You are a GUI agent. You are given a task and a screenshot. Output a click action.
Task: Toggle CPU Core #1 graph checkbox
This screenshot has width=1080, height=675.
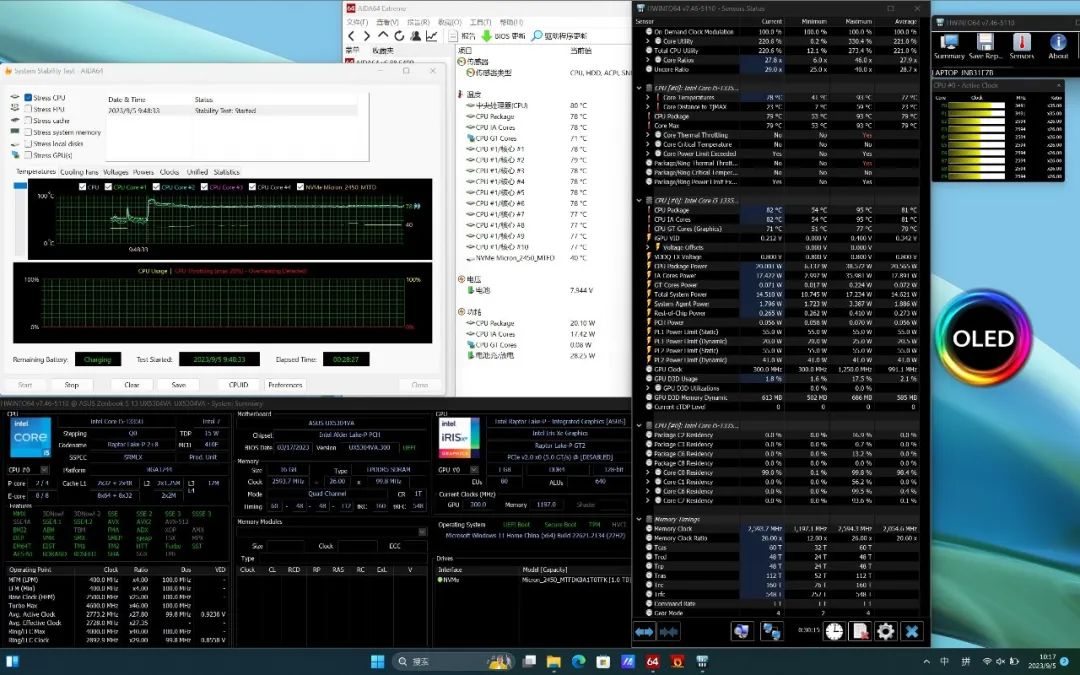tap(108, 187)
